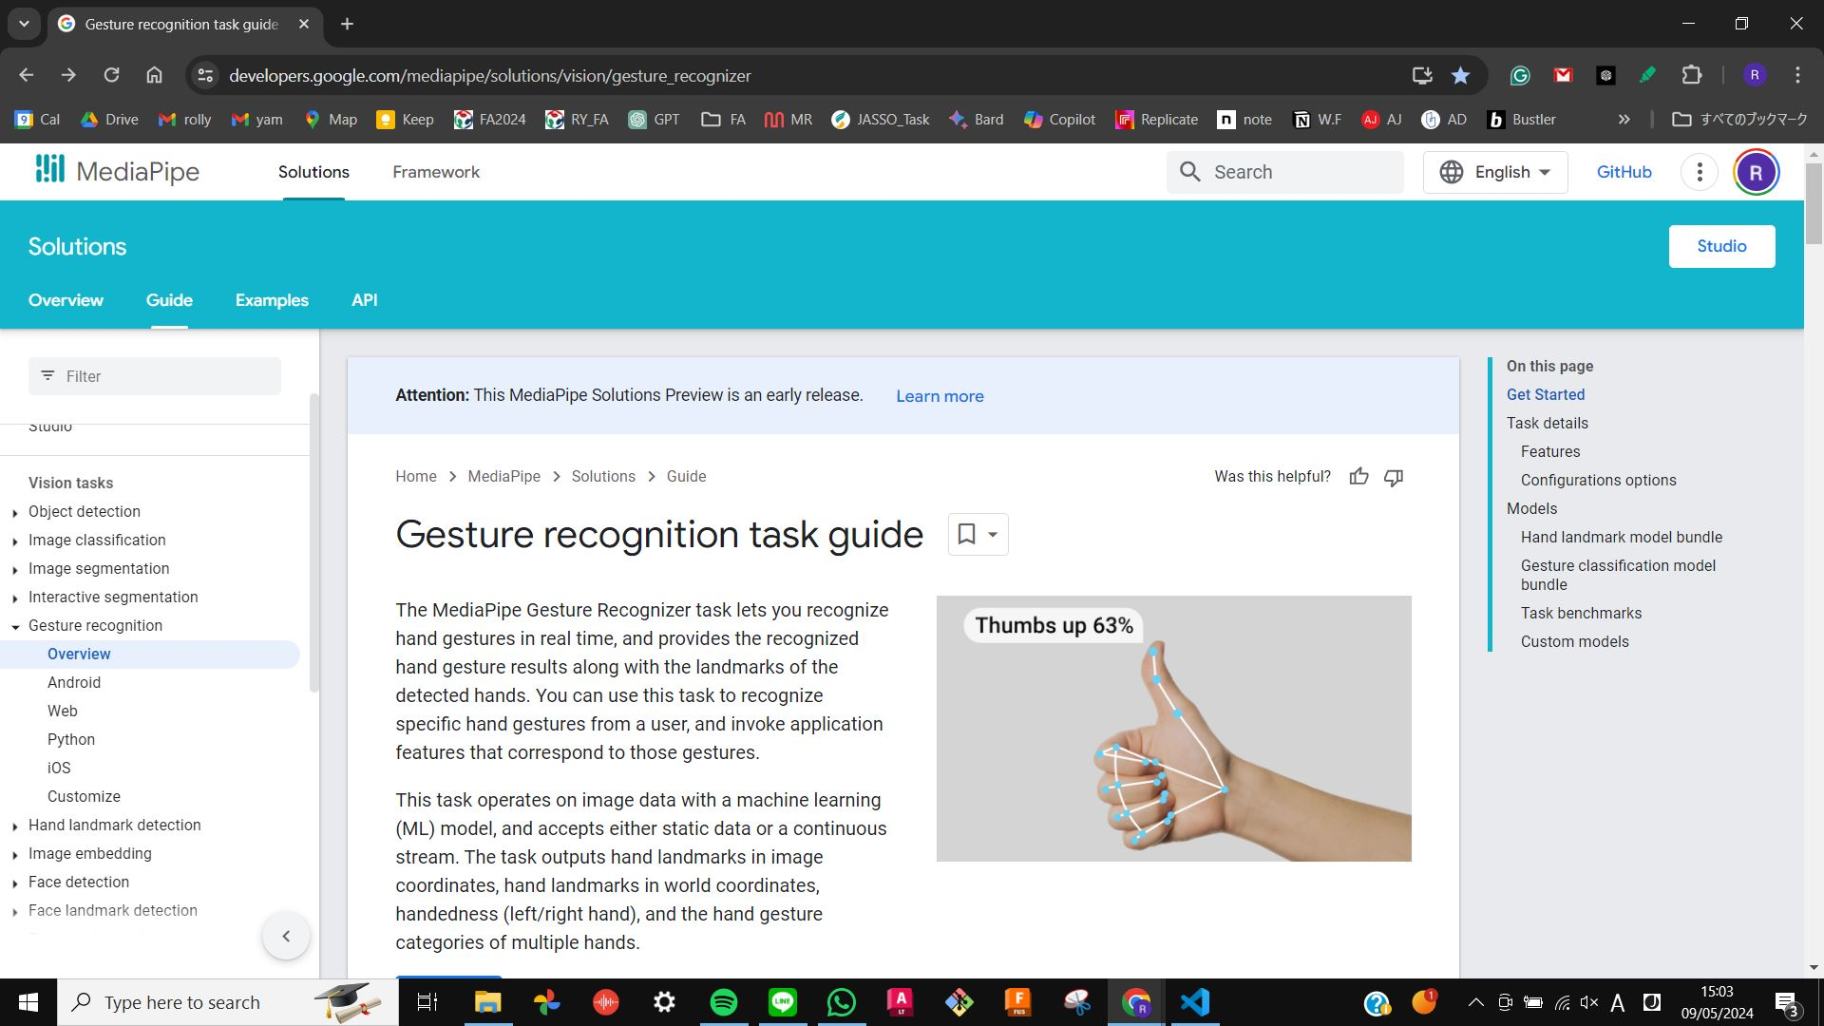Open the browser home page
The height and width of the screenshot is (1026, 1824).
154,75
